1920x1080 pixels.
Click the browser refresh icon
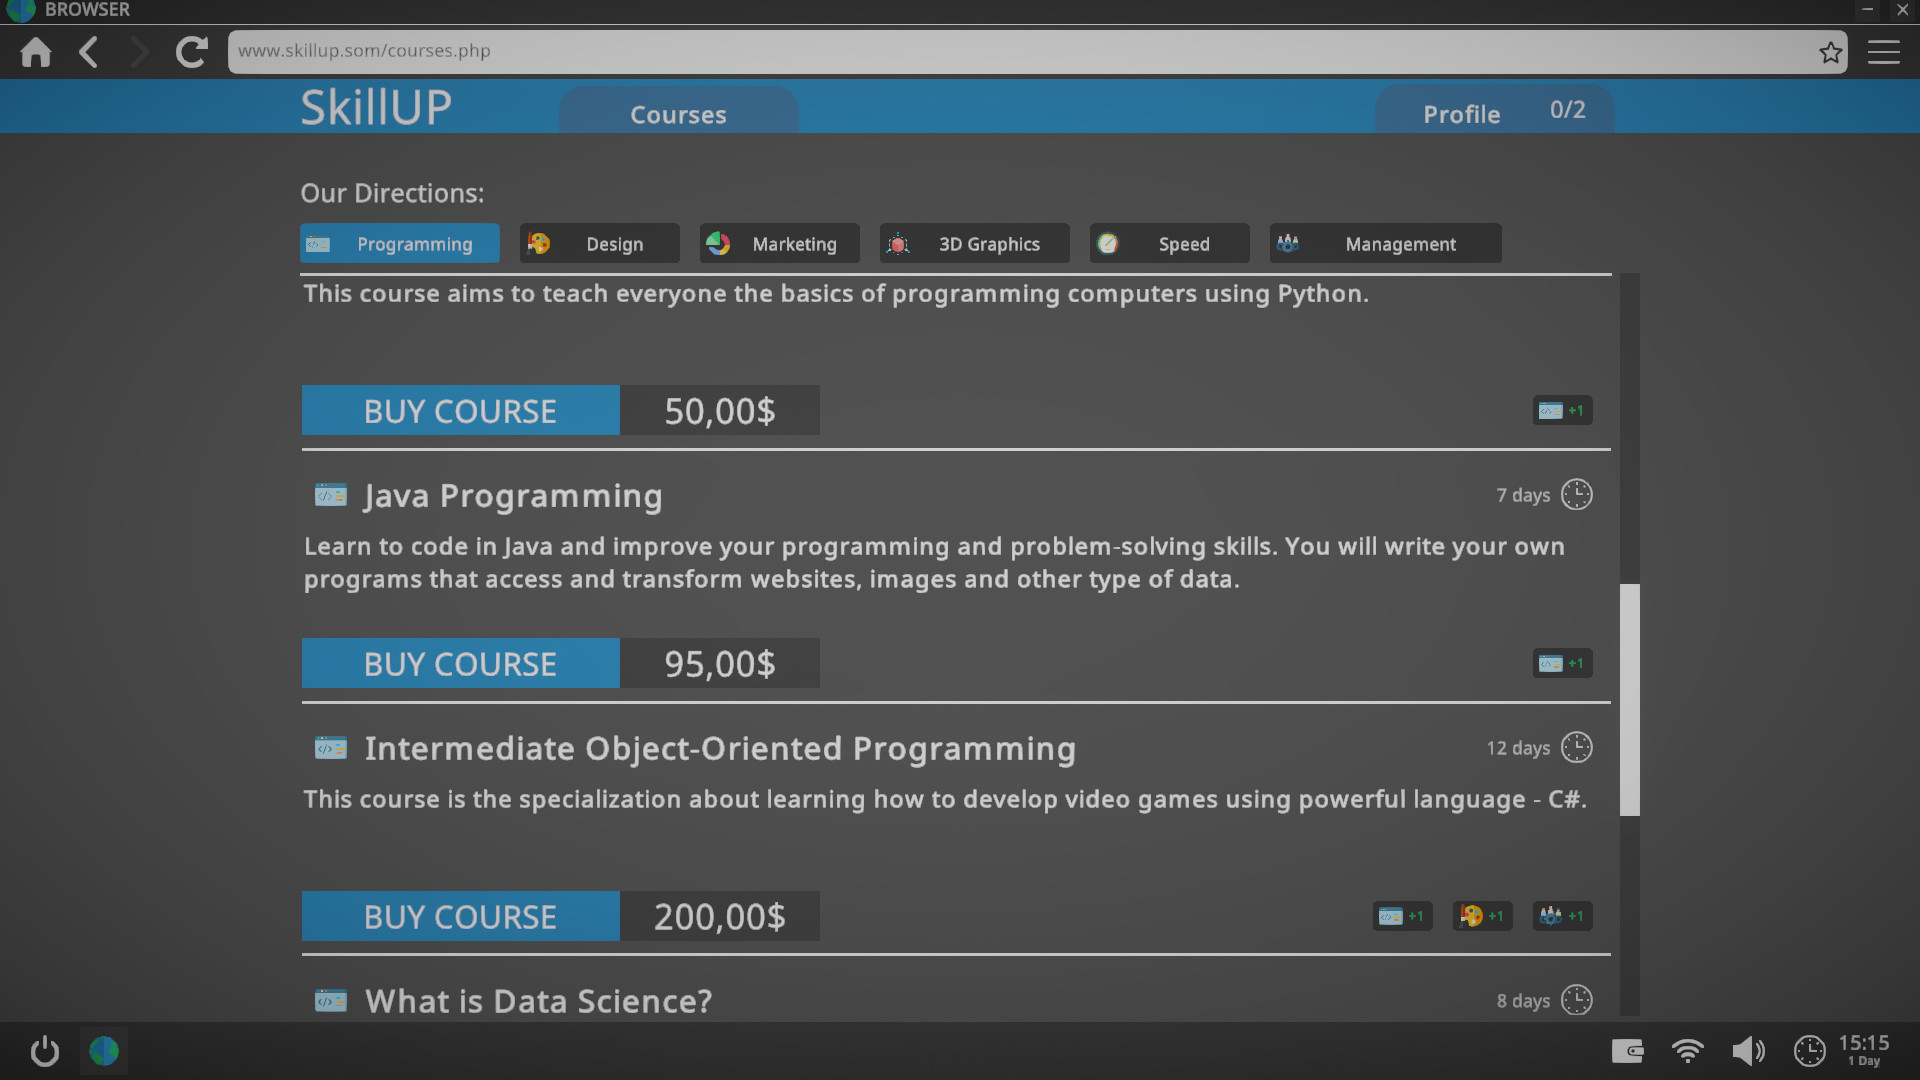191,51
